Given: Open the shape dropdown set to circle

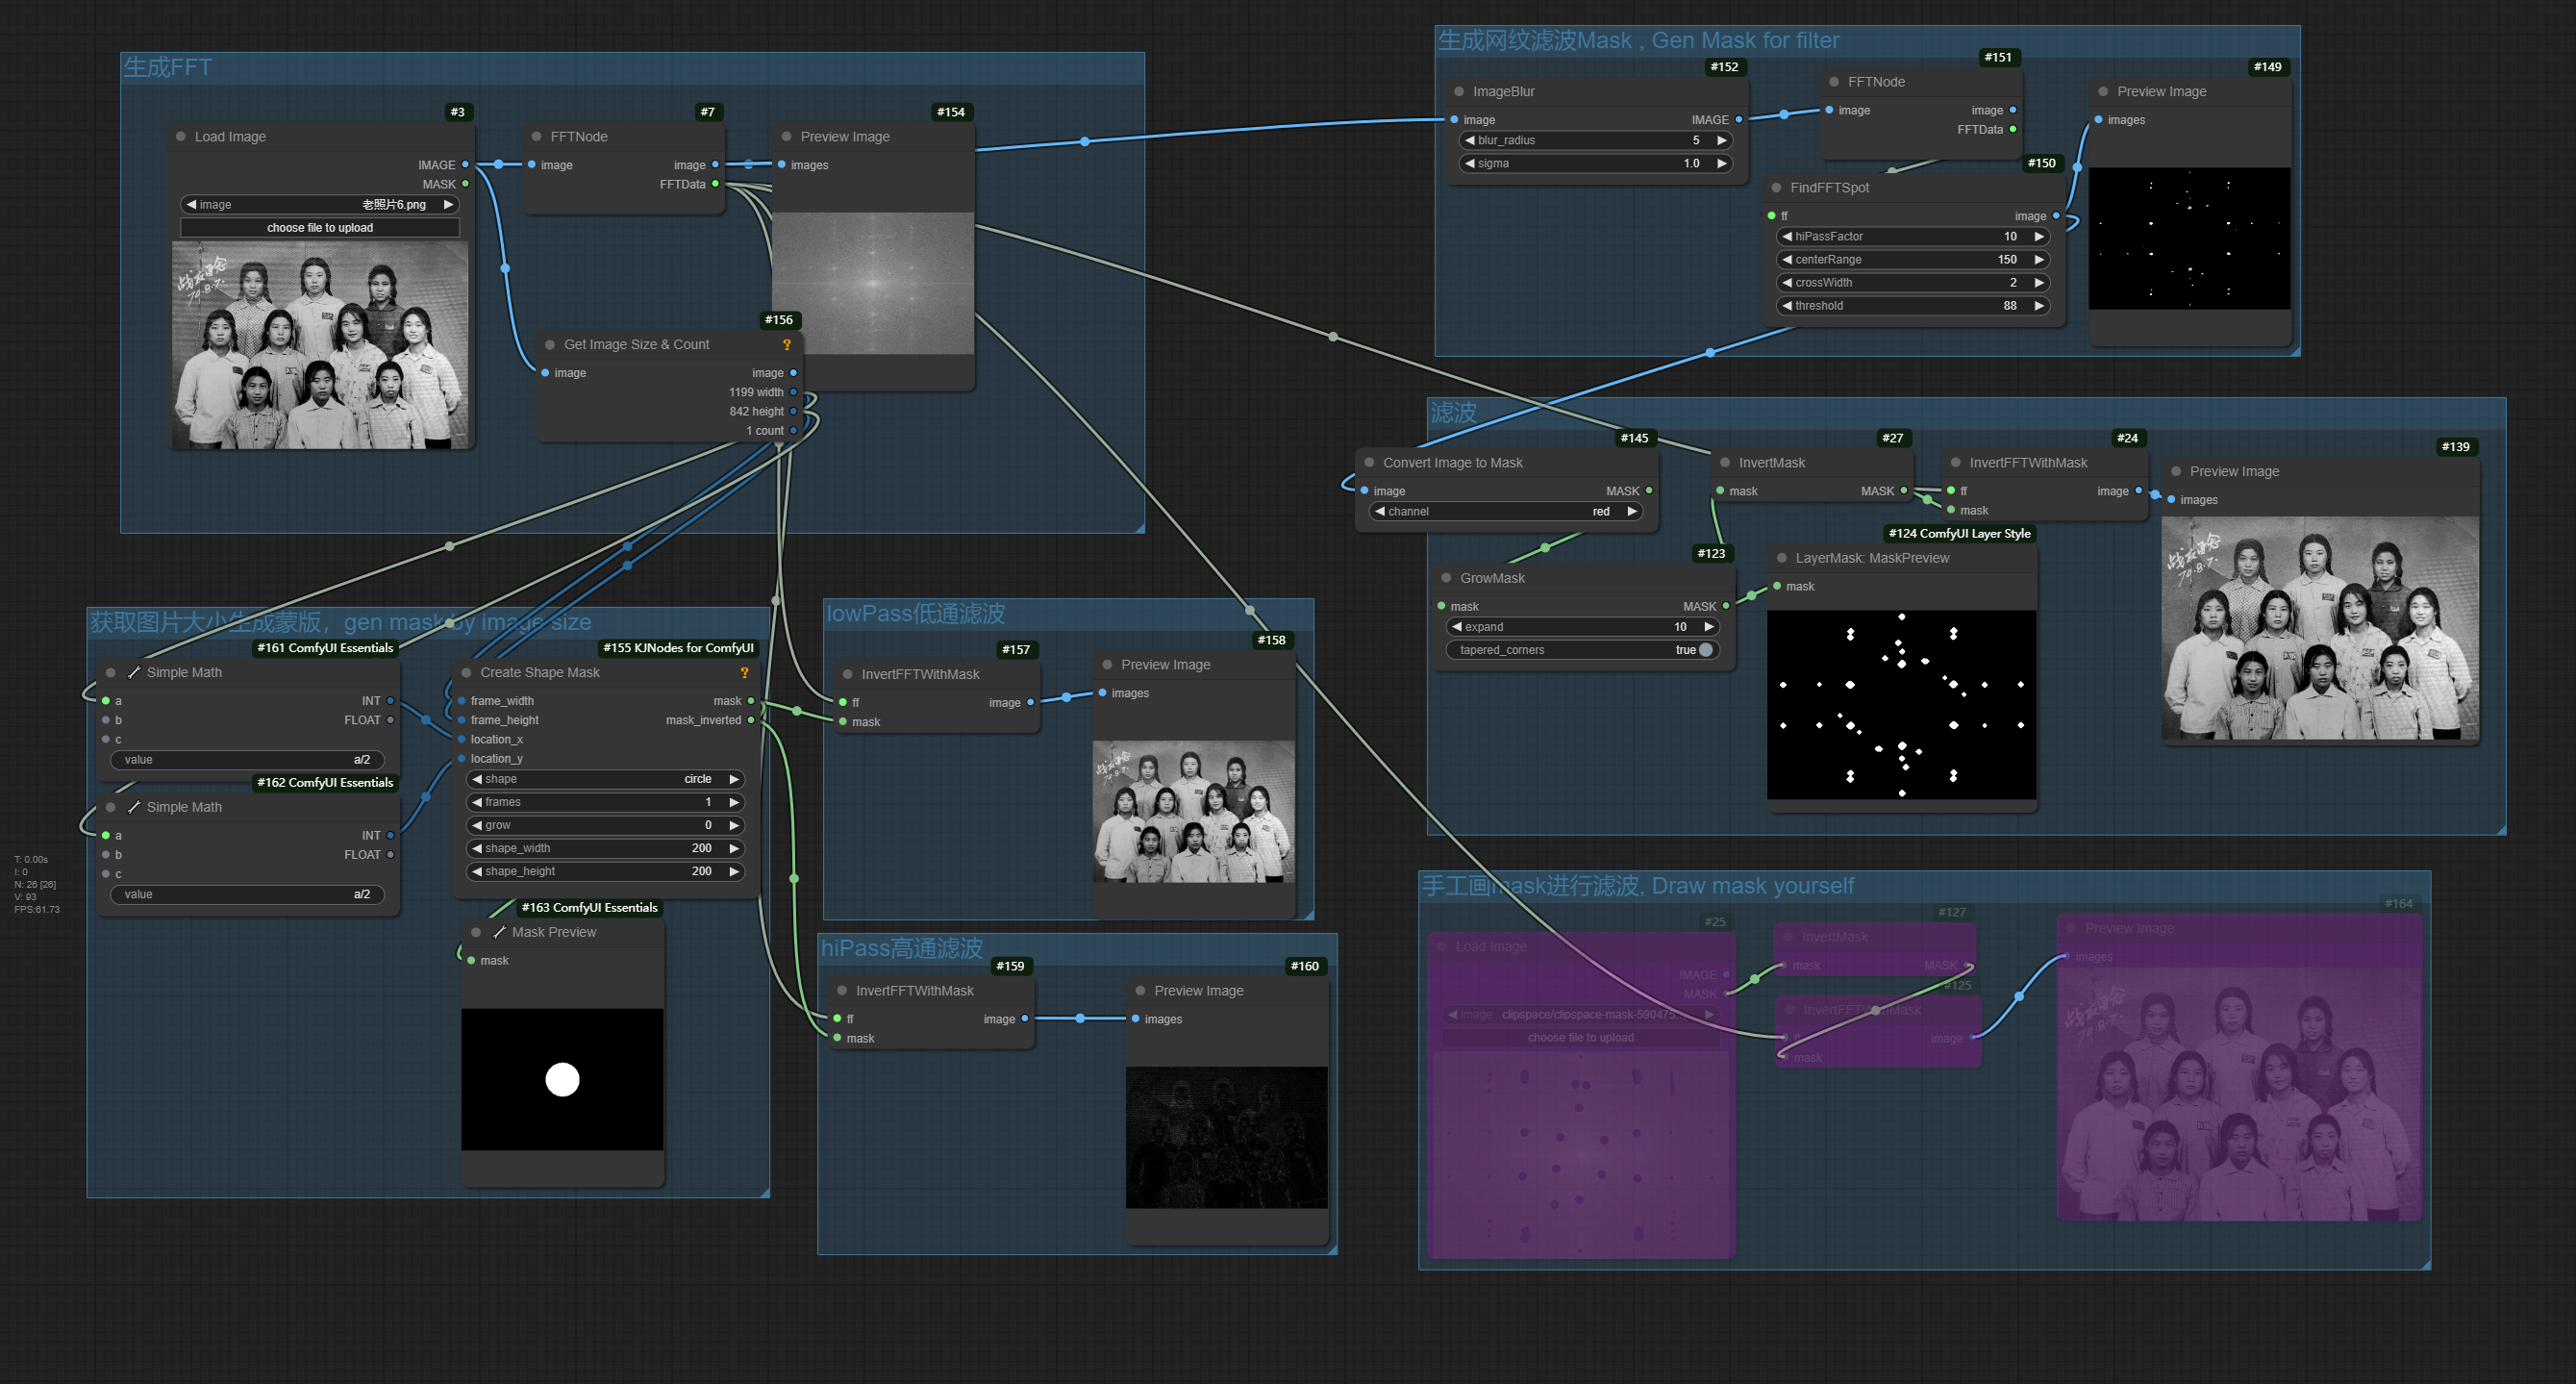Looking at the screenshot, I should (x=606, y=780).
